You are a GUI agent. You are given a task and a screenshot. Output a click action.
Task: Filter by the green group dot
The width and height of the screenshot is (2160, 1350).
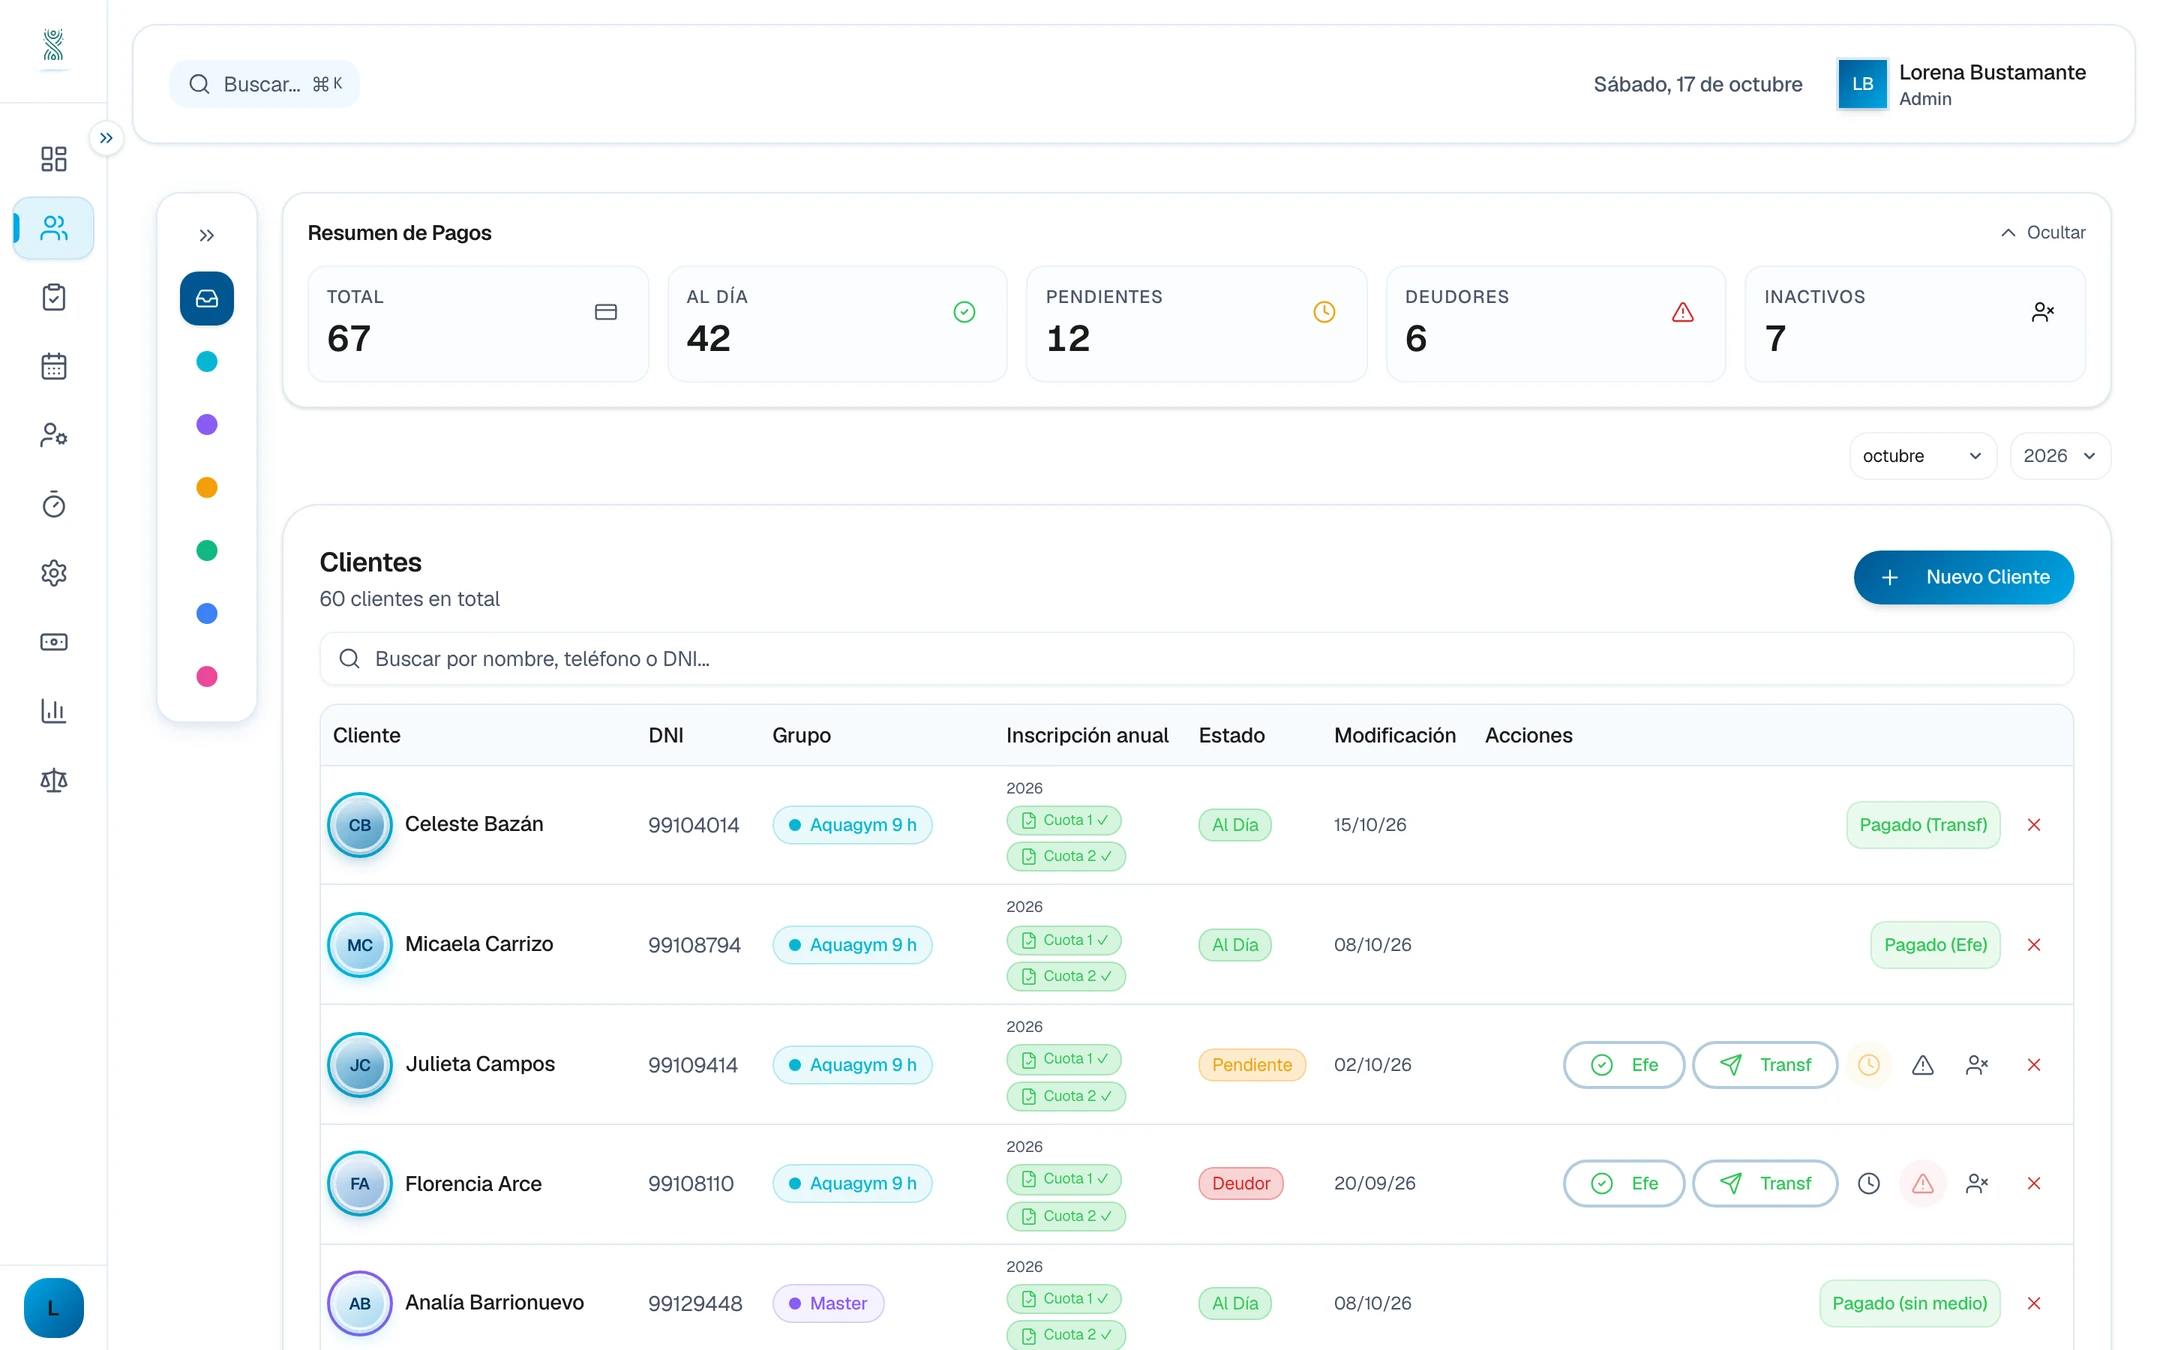click(207, 551)
